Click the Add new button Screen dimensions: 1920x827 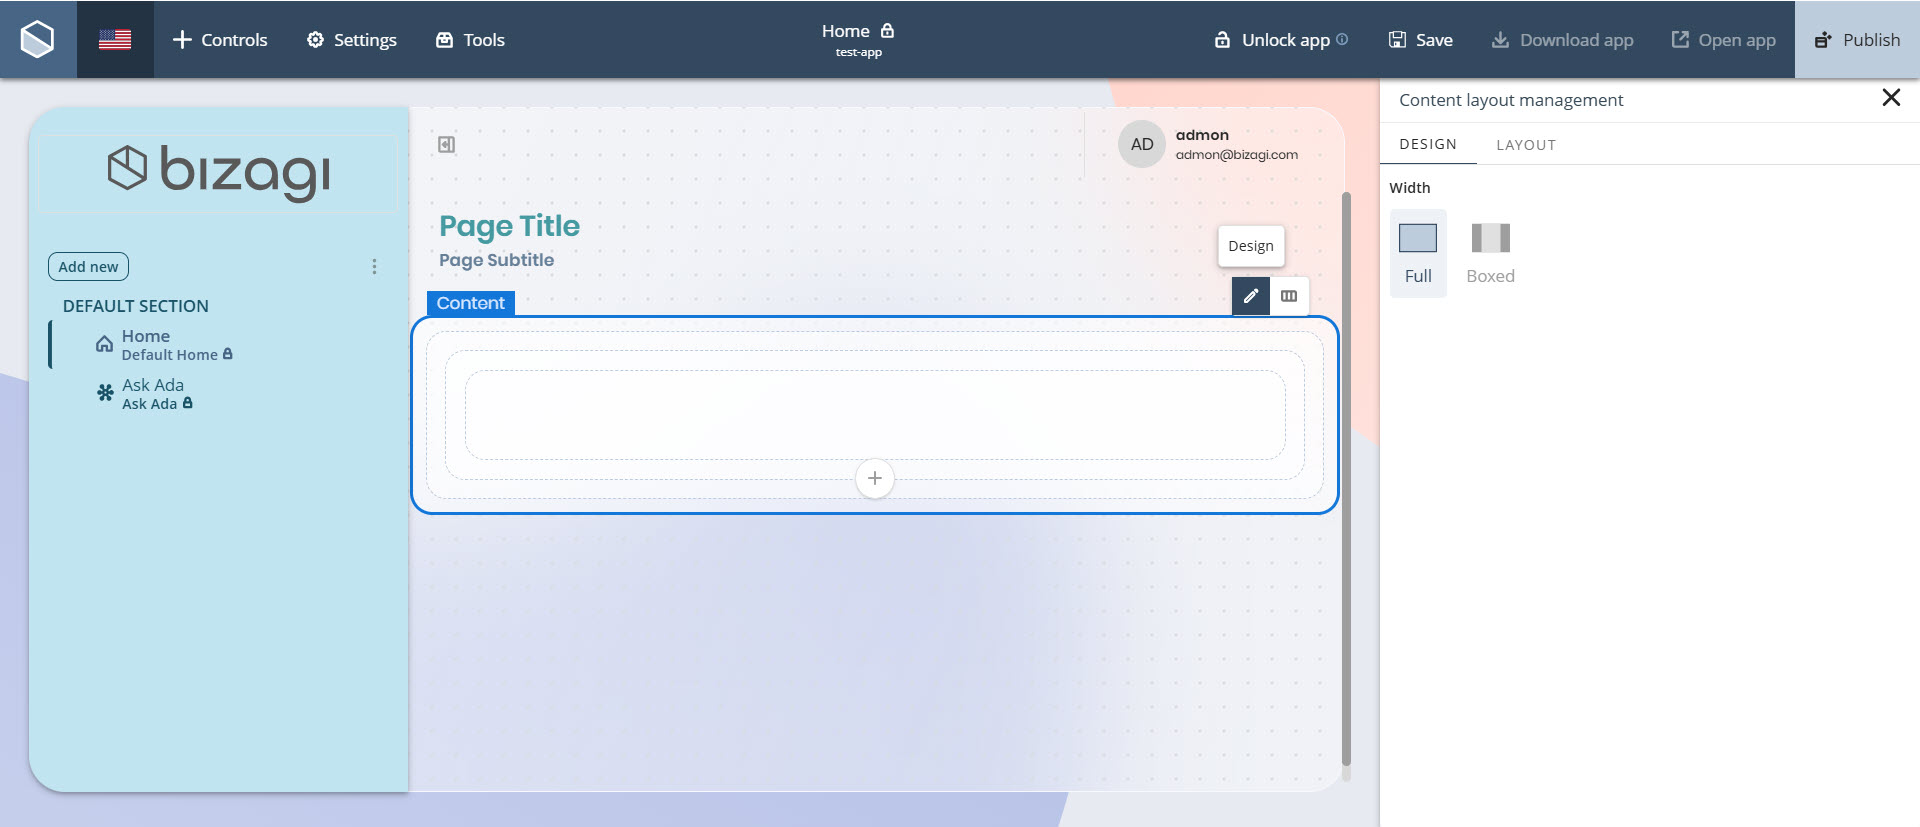click(x=88, y=267)
